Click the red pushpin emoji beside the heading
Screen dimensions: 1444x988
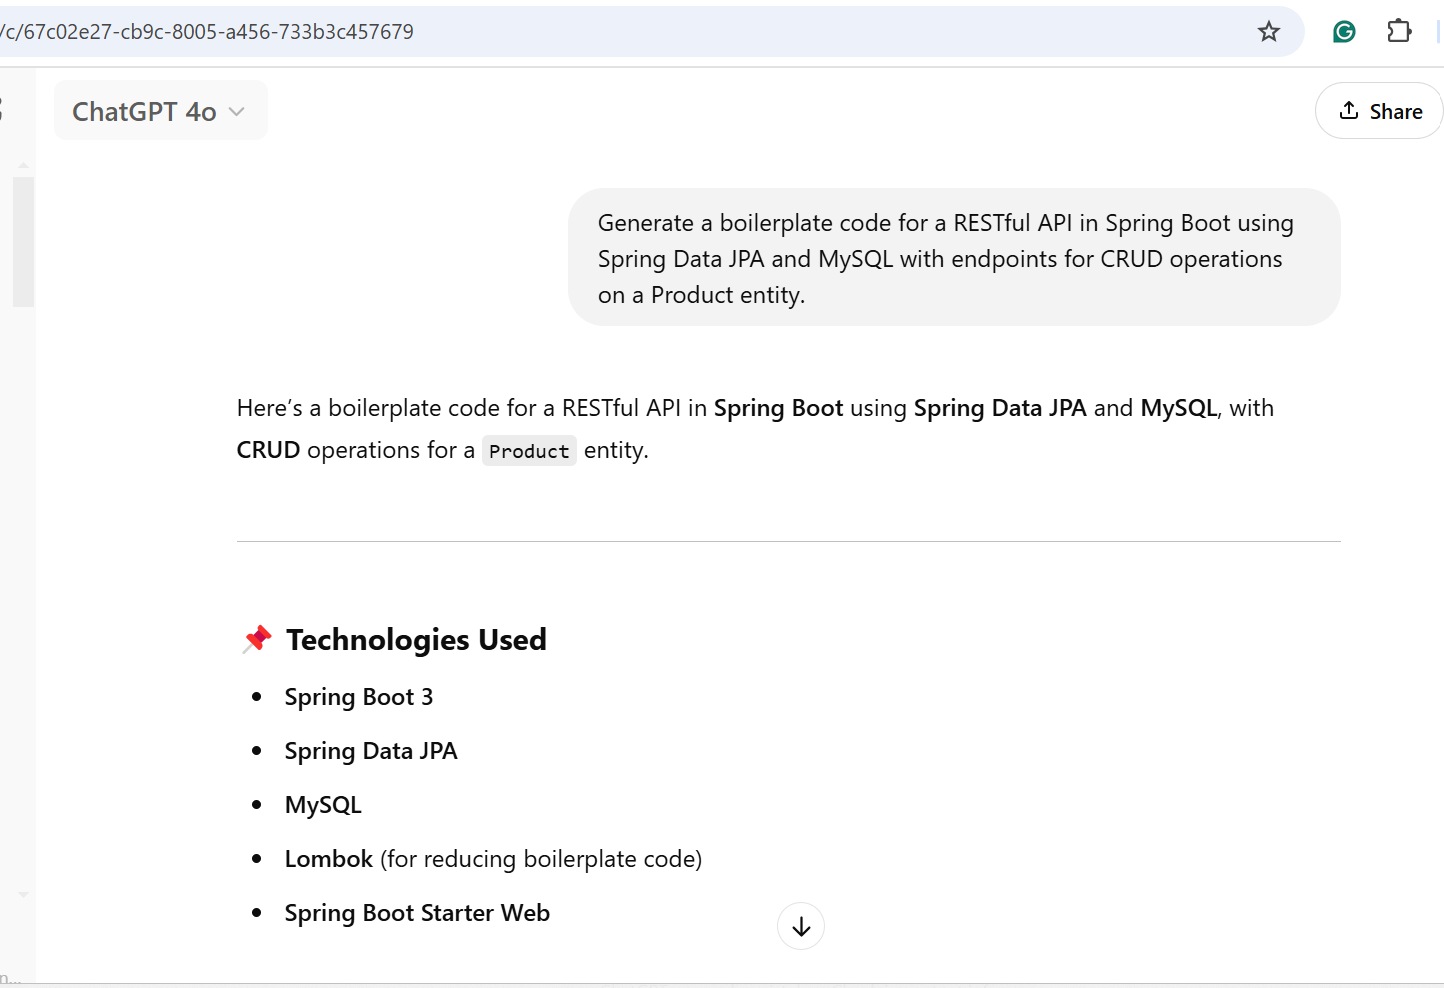click(x=257, y=640)
